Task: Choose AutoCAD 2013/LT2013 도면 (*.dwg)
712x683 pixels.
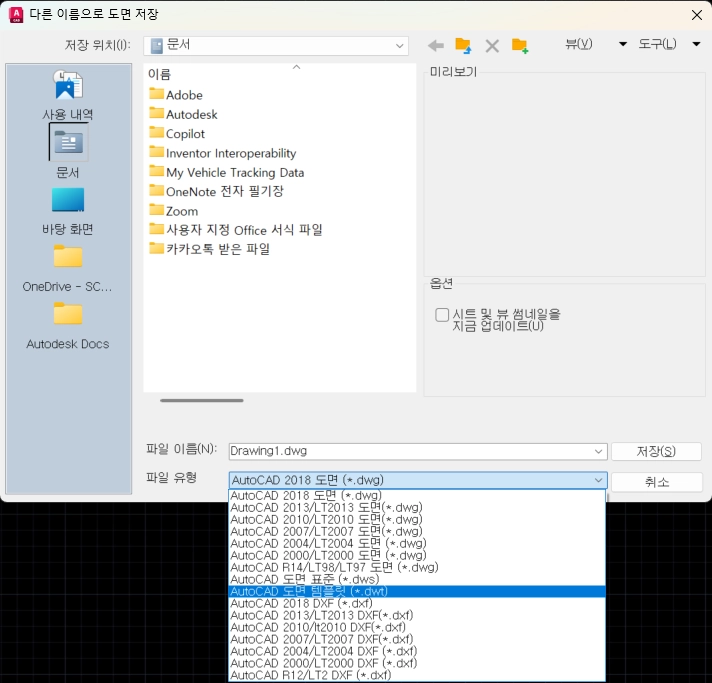Action: pos(417,507)
